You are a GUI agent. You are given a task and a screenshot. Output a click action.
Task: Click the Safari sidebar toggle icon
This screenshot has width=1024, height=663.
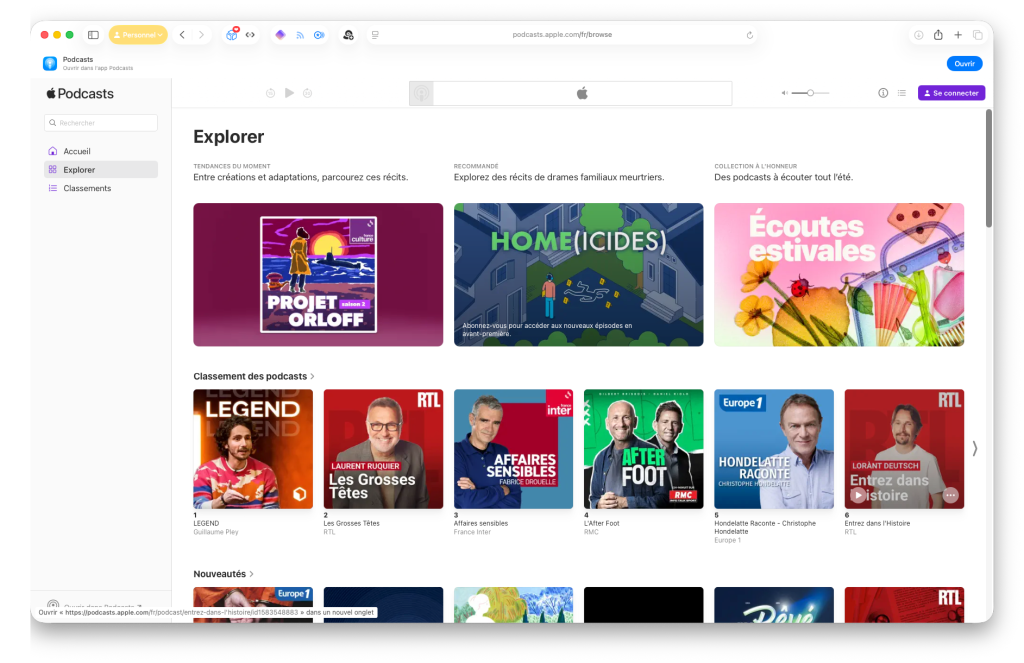coord(93,35)
